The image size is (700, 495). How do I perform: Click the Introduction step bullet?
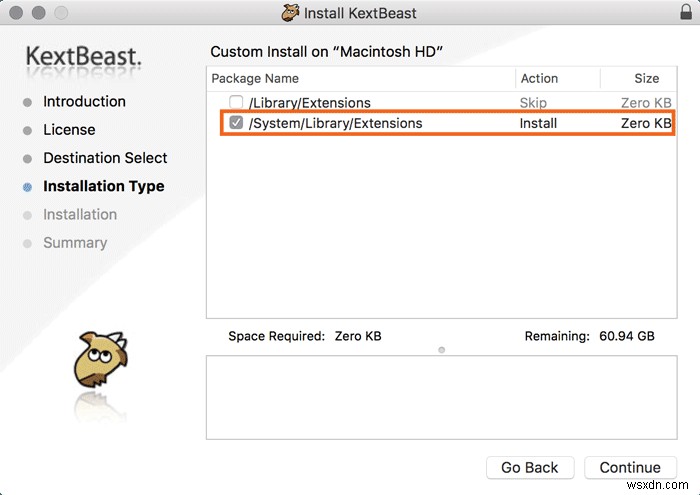tap(28, 102)
